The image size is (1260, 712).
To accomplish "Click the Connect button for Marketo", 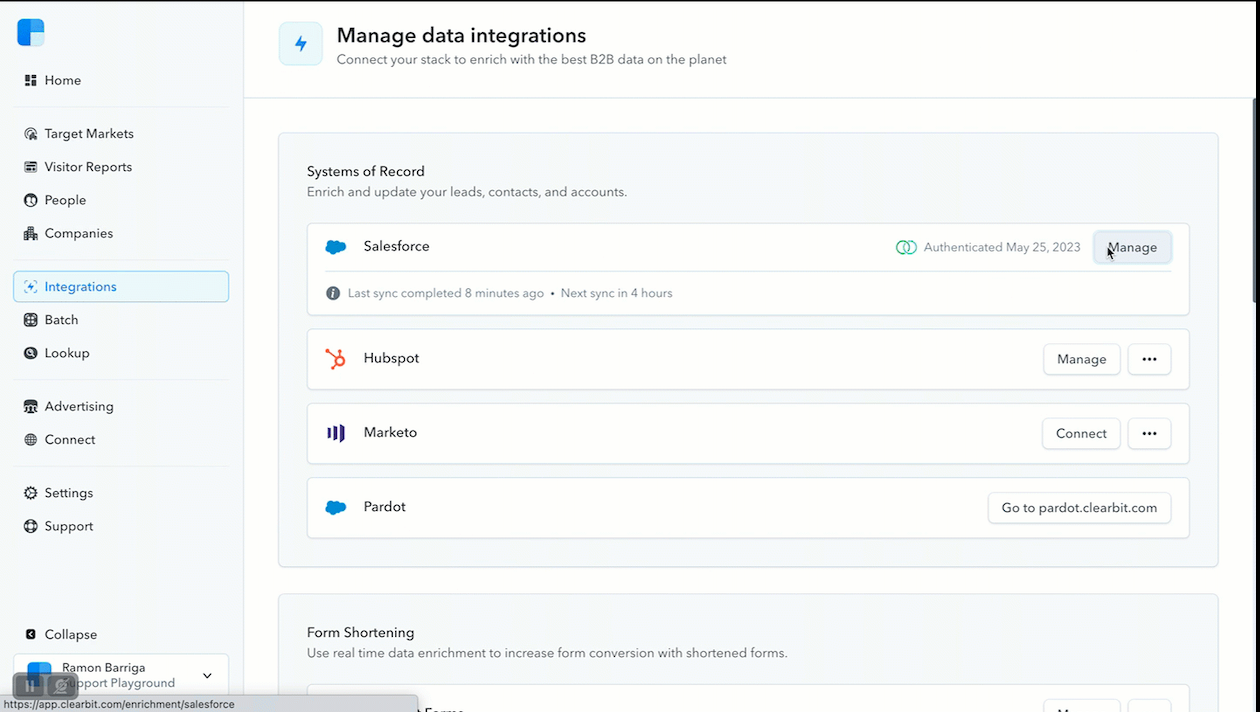I will pos(1081,433).
